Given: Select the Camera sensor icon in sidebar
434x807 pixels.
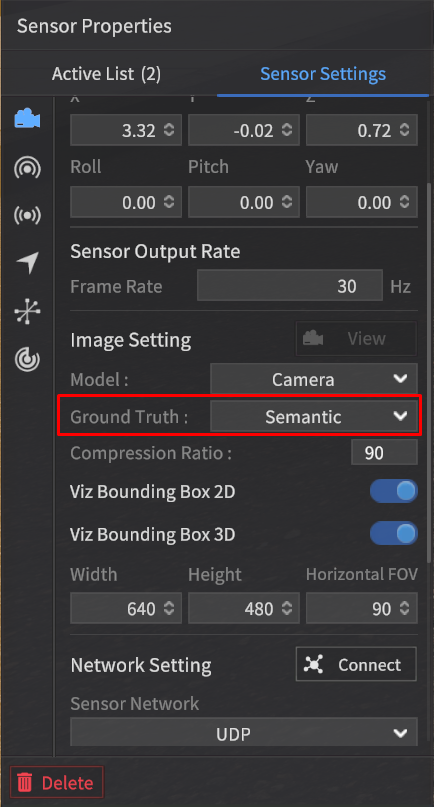Looking at the screenshot, I should click(27, 119).
